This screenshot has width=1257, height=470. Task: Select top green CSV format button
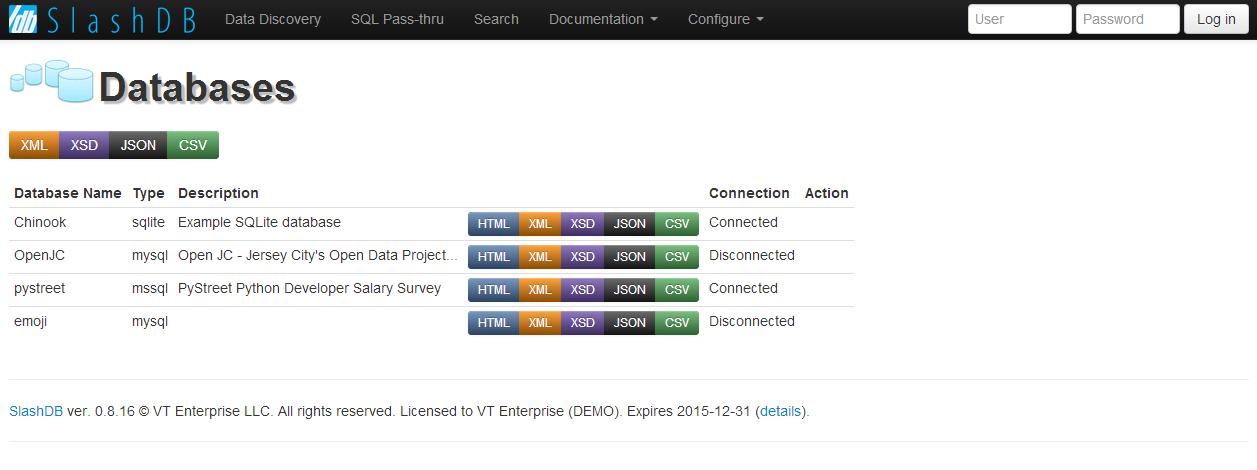point(193,145)
